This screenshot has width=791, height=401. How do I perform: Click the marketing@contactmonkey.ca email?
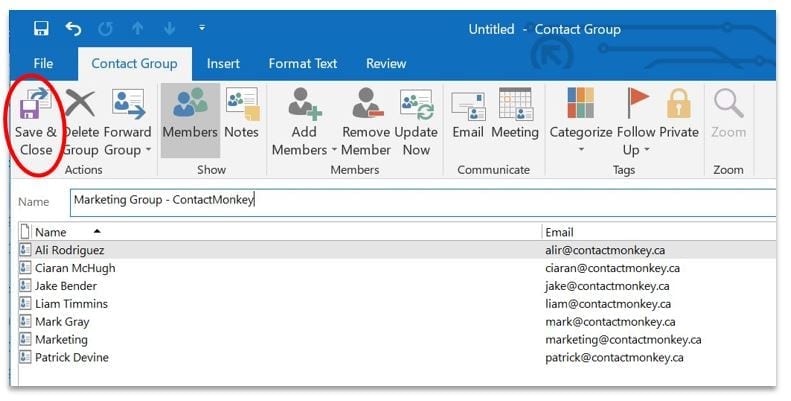pos(623,339)
